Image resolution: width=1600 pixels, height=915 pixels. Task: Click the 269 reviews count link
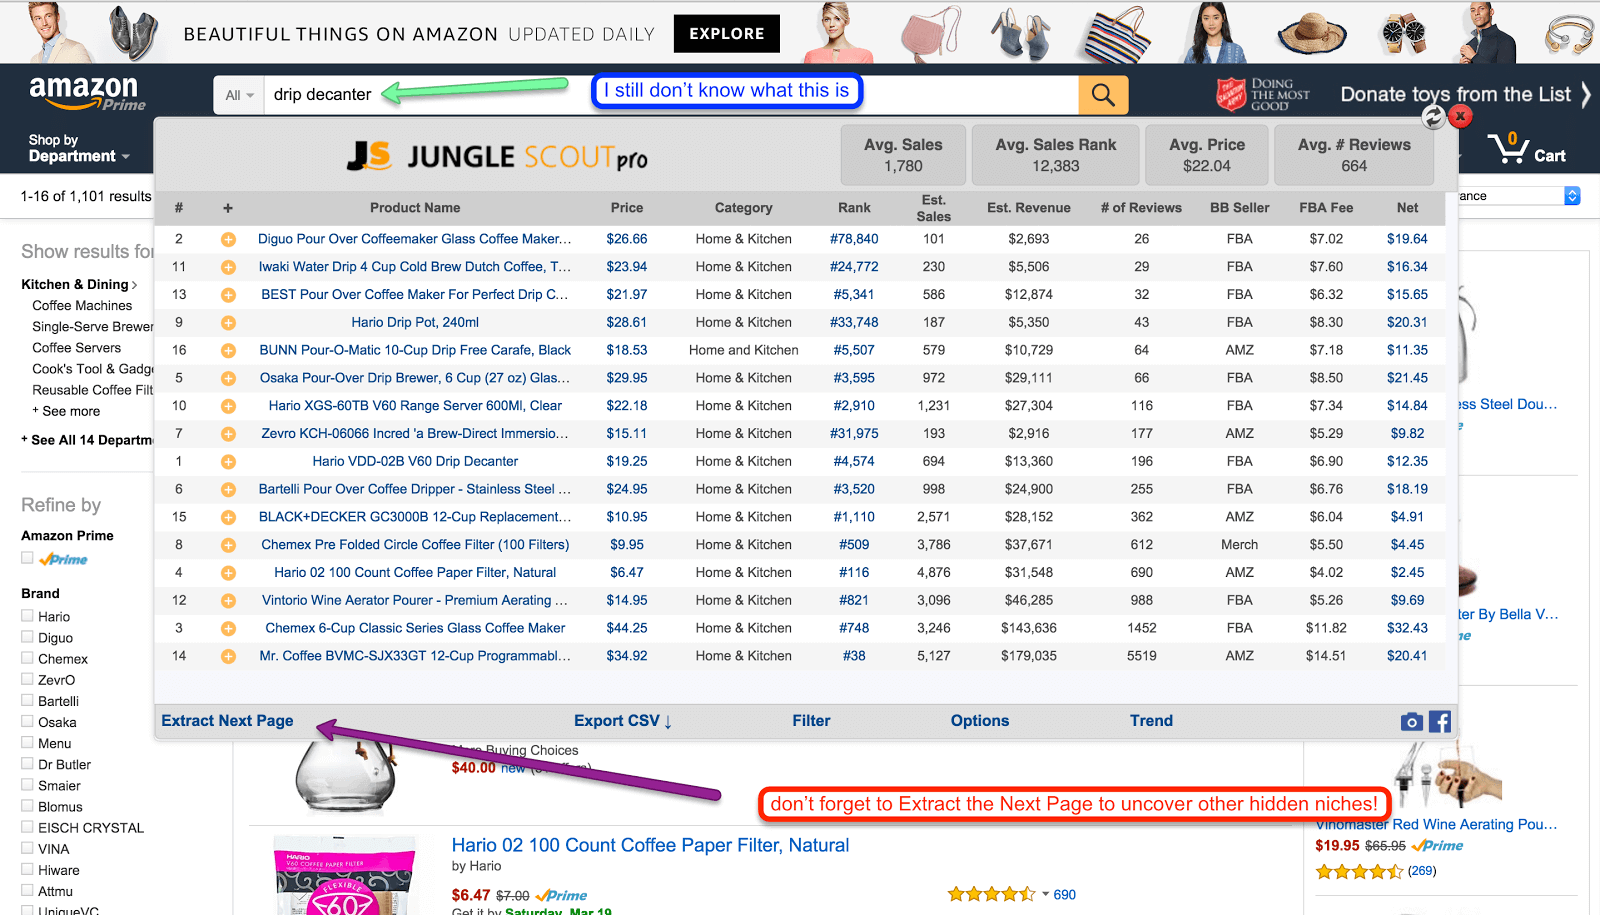pos(1422,871)
